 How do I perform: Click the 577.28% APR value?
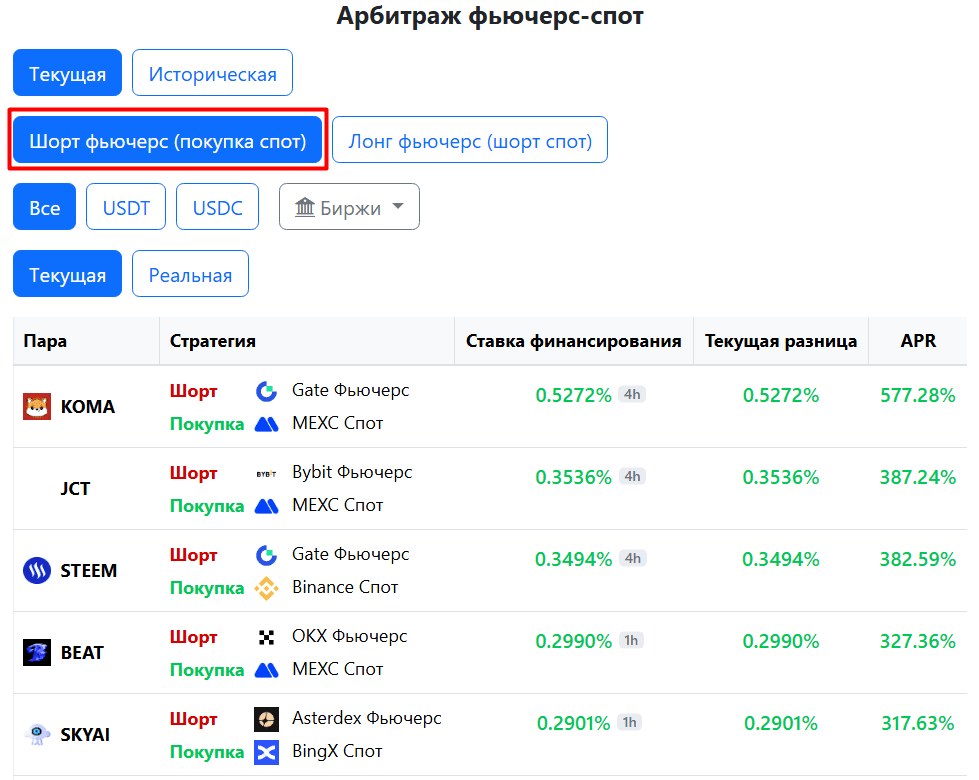918,395
